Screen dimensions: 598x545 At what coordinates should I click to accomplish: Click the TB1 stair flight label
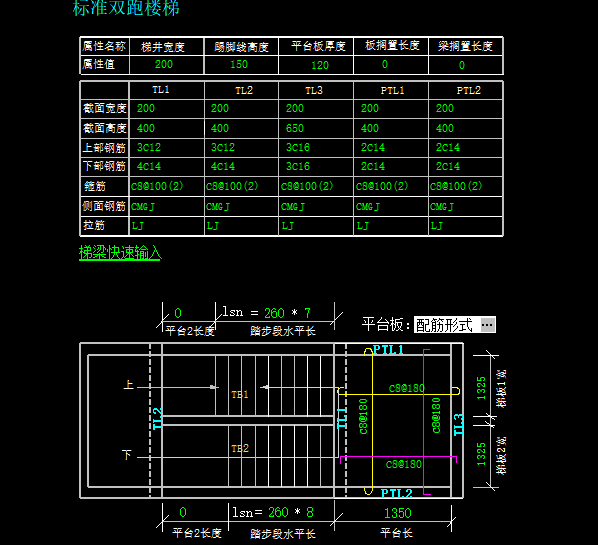pyautogui.click(x=240, y=394)
